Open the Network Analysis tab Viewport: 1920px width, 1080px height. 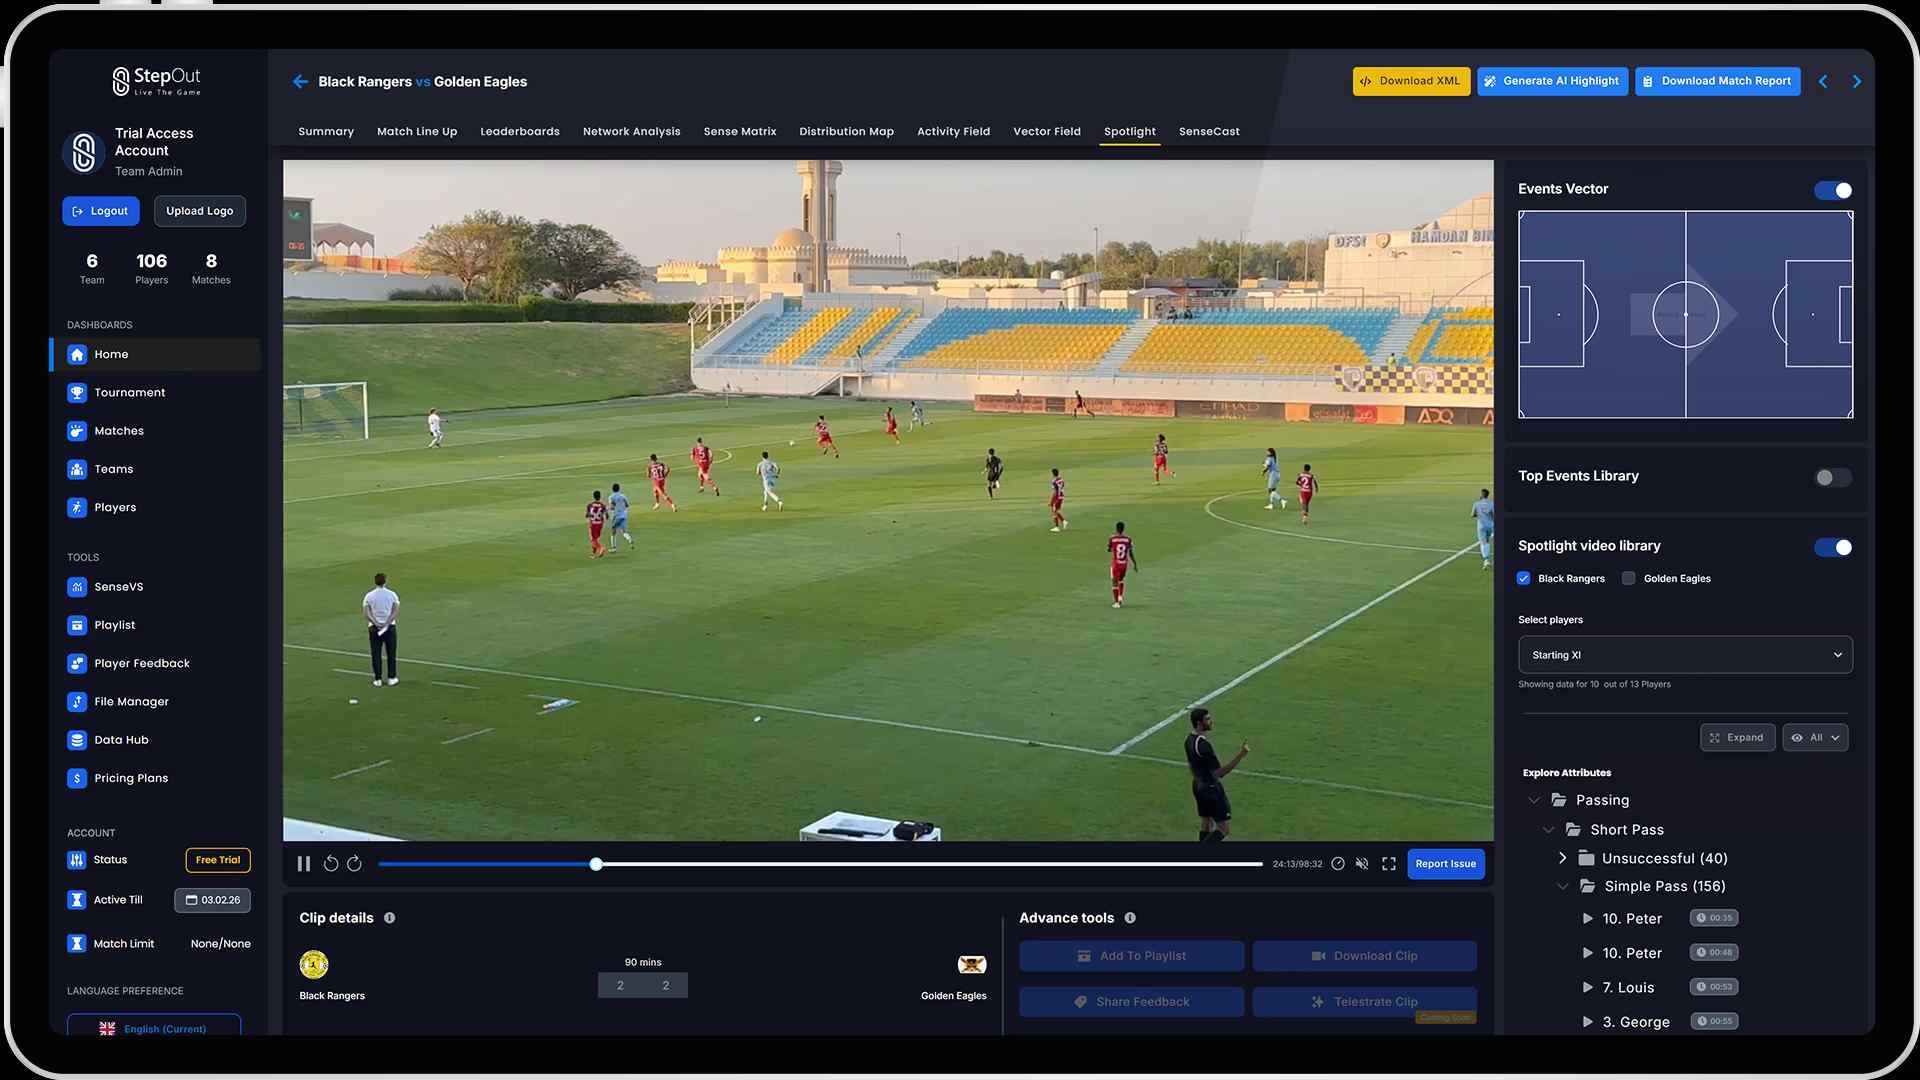pos(632,132)
